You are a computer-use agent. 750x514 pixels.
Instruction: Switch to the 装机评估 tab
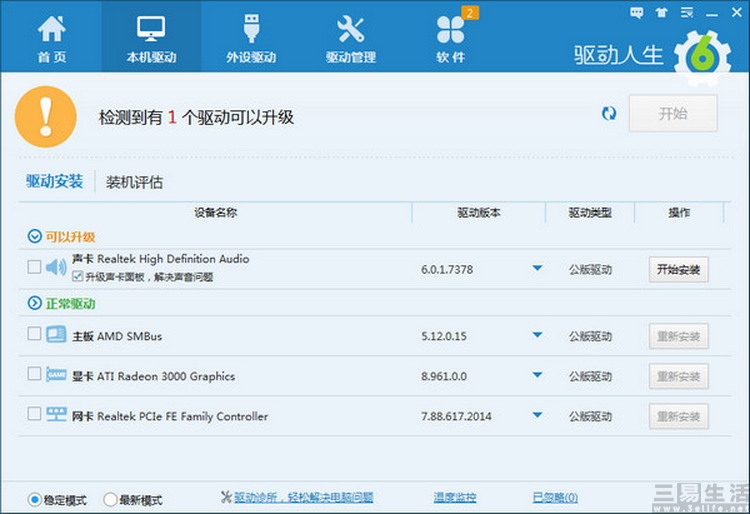(x=134, y=182)
